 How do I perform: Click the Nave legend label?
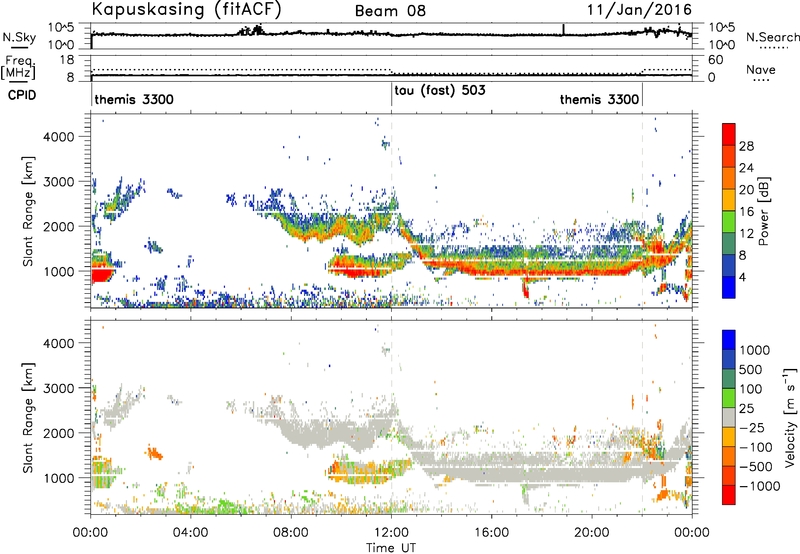pos(761,69)
